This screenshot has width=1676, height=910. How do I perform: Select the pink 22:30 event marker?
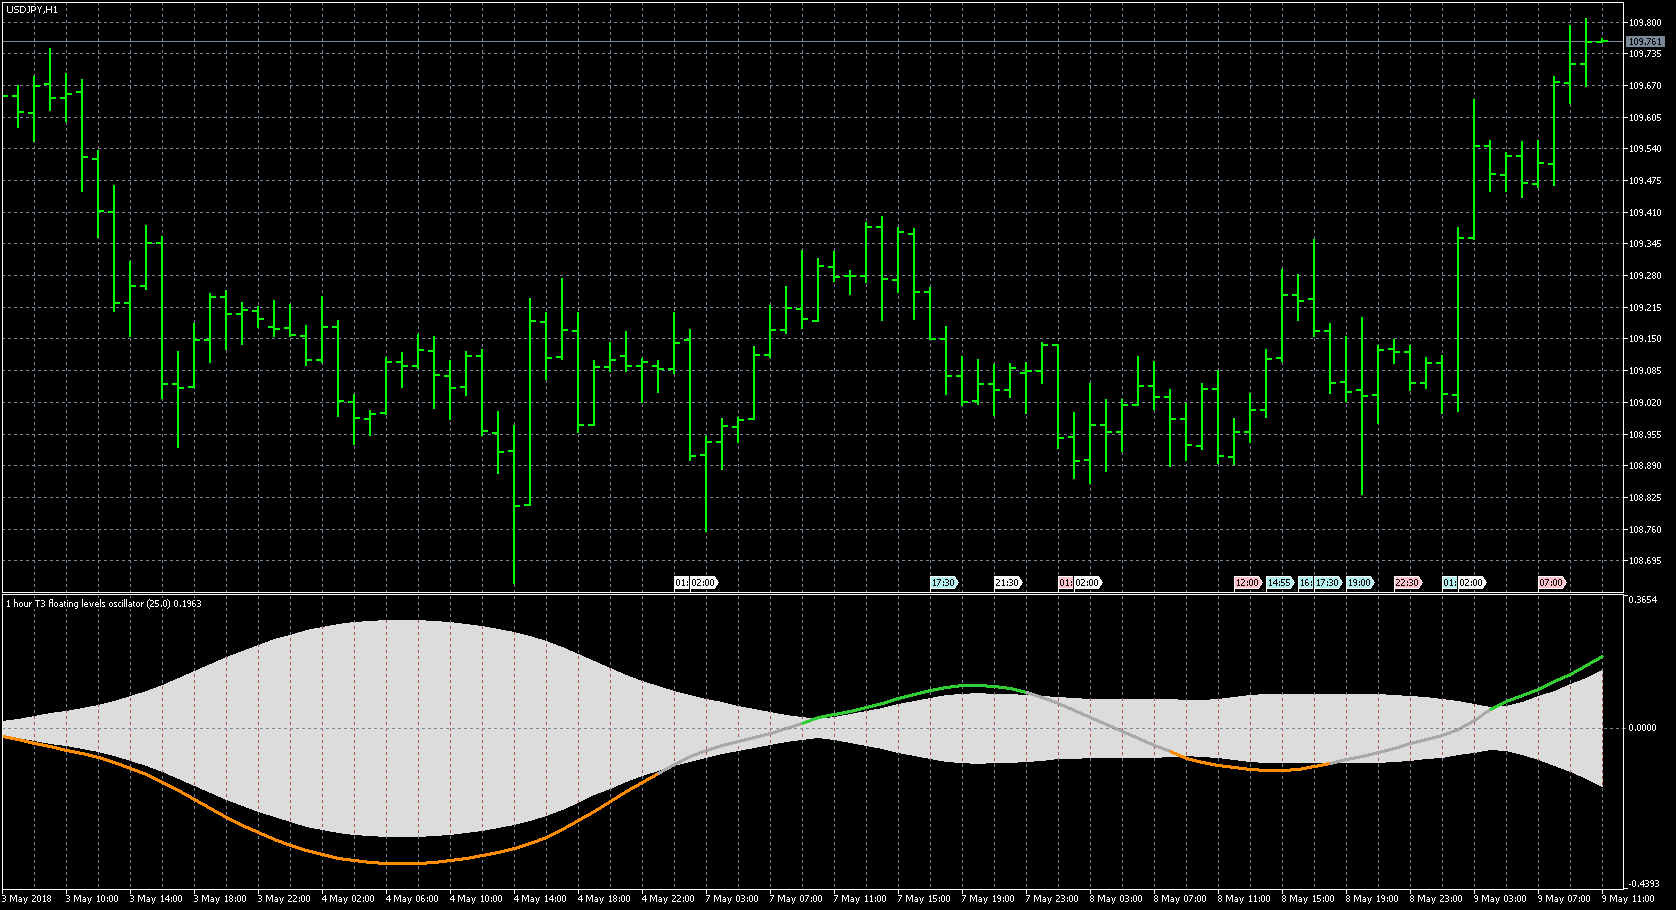(1407, 583)
